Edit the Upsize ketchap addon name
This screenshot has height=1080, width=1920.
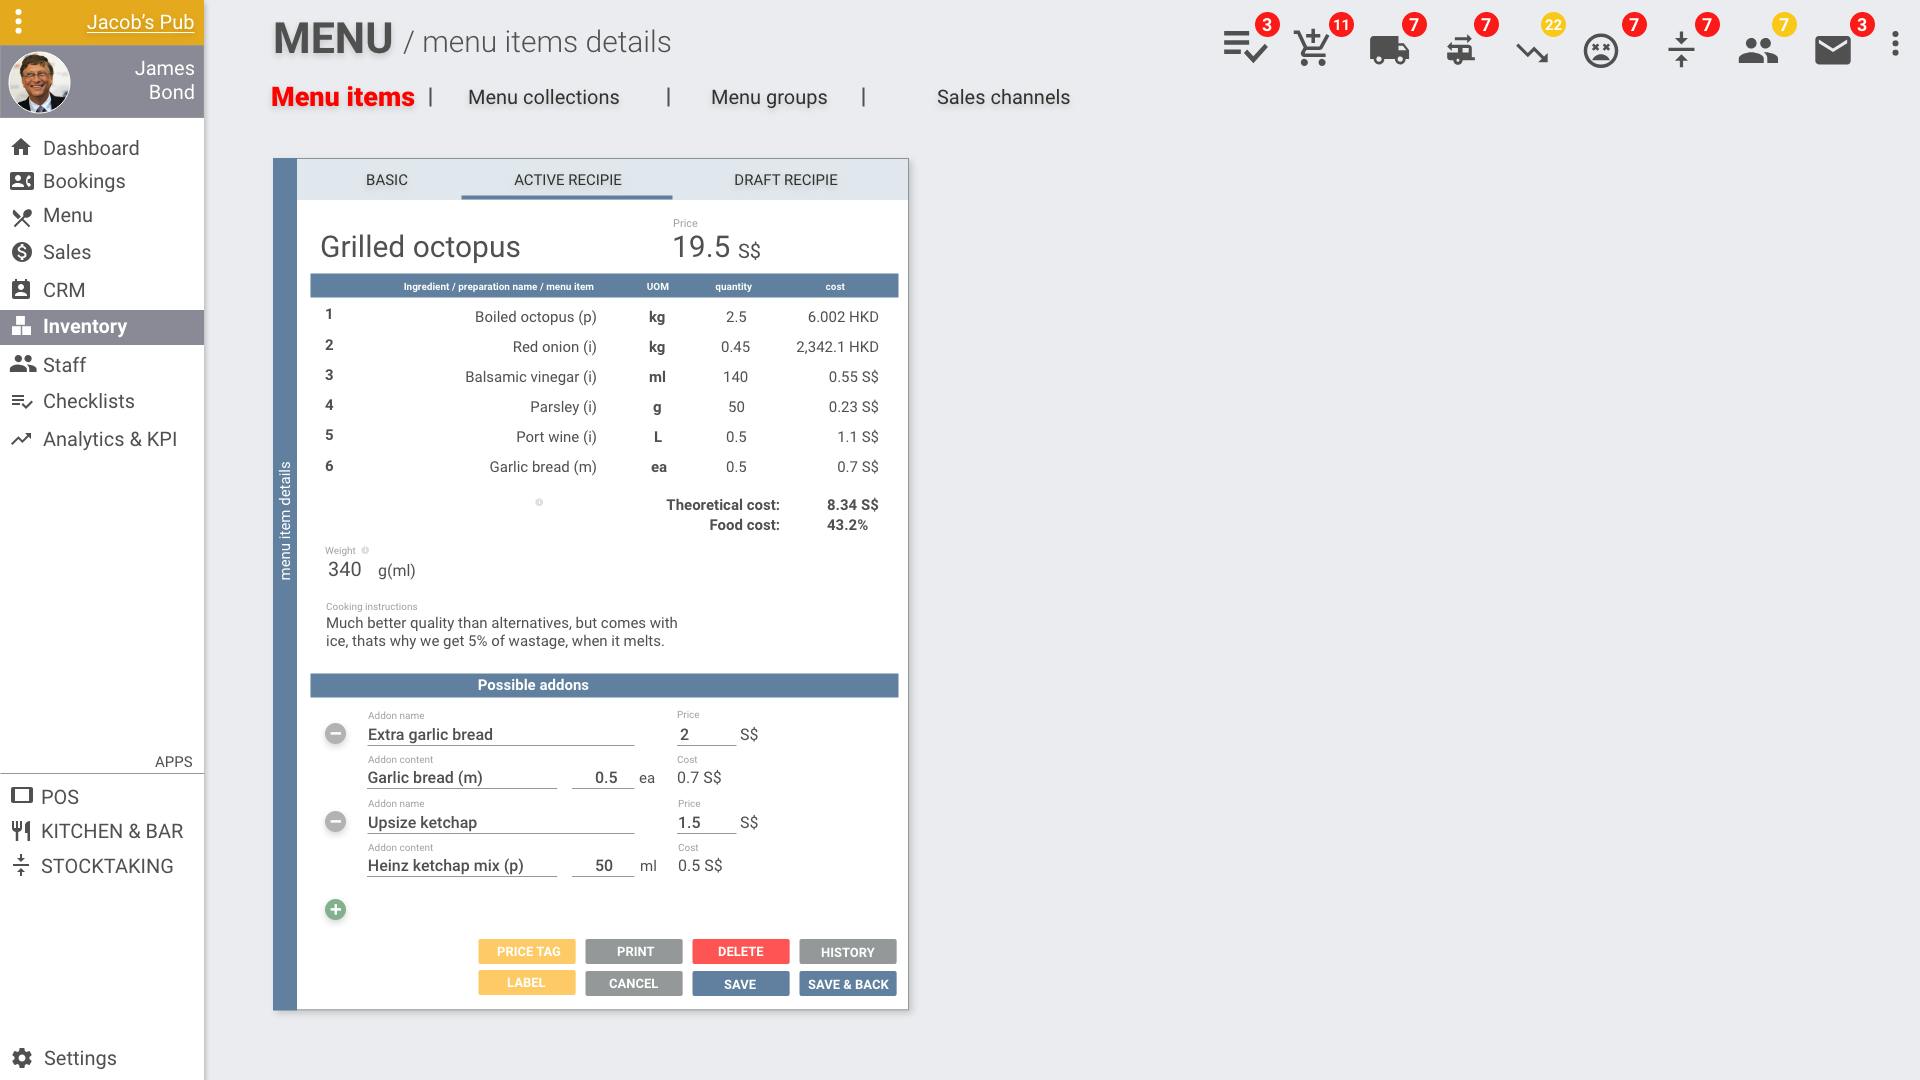(500, 822)
